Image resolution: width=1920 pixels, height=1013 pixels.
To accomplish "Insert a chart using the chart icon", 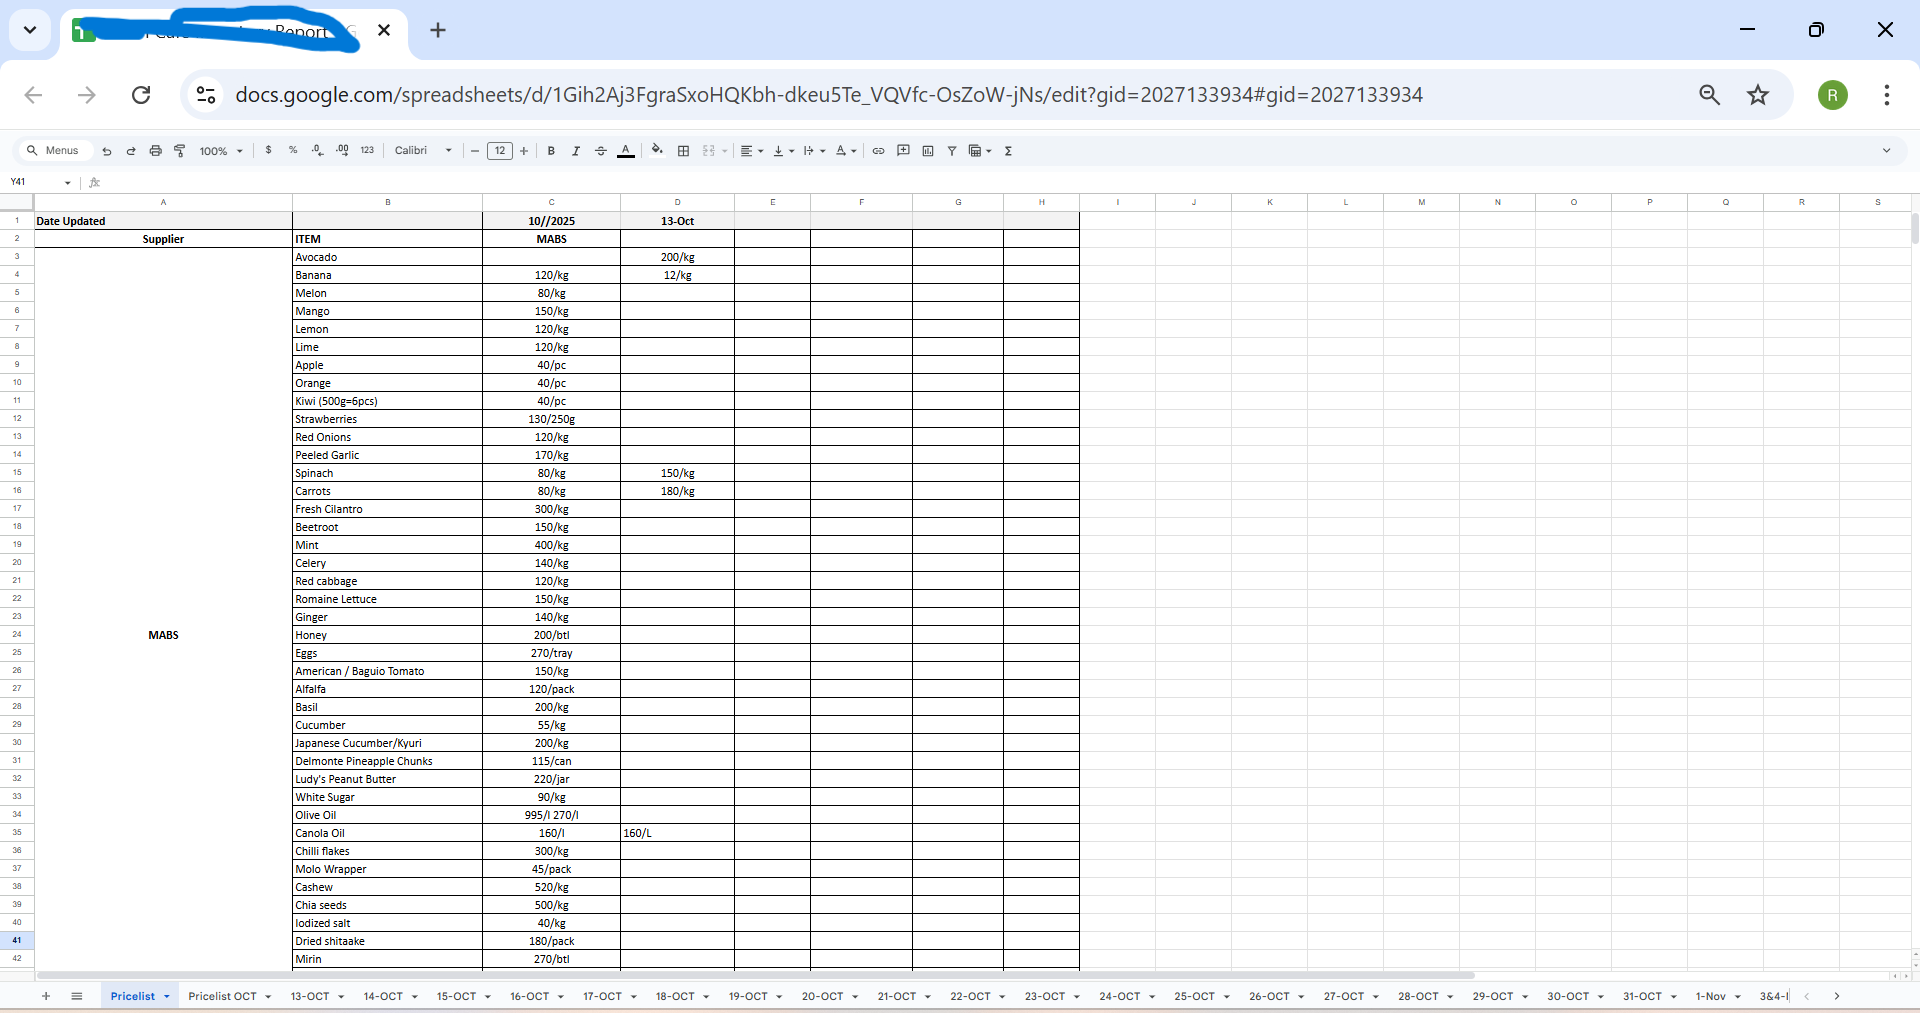I will [928, 151].
